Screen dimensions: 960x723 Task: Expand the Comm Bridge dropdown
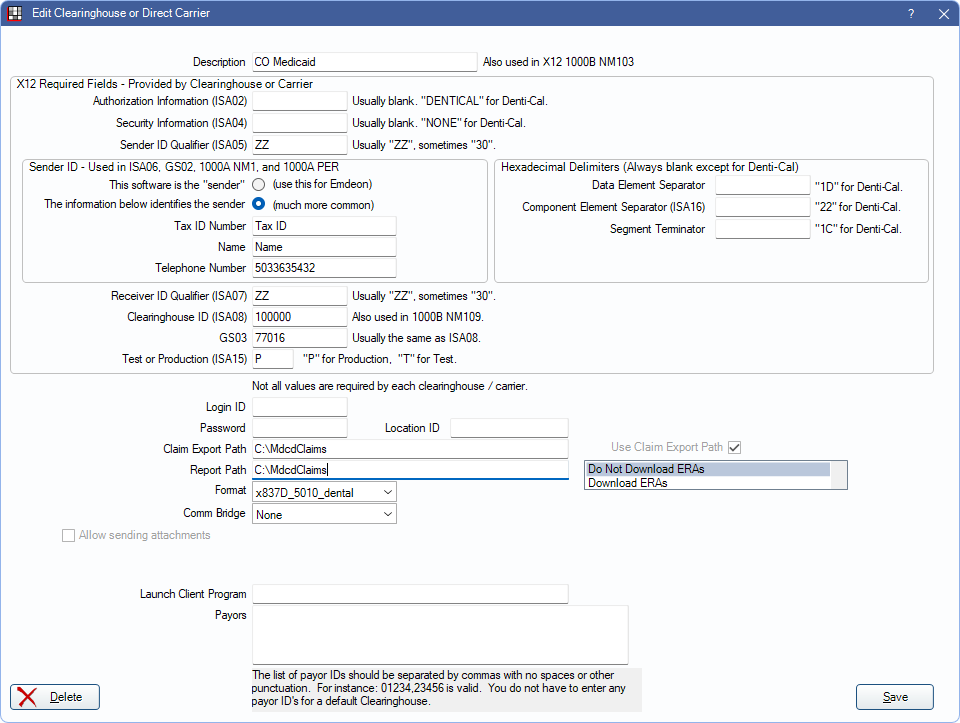324,515
